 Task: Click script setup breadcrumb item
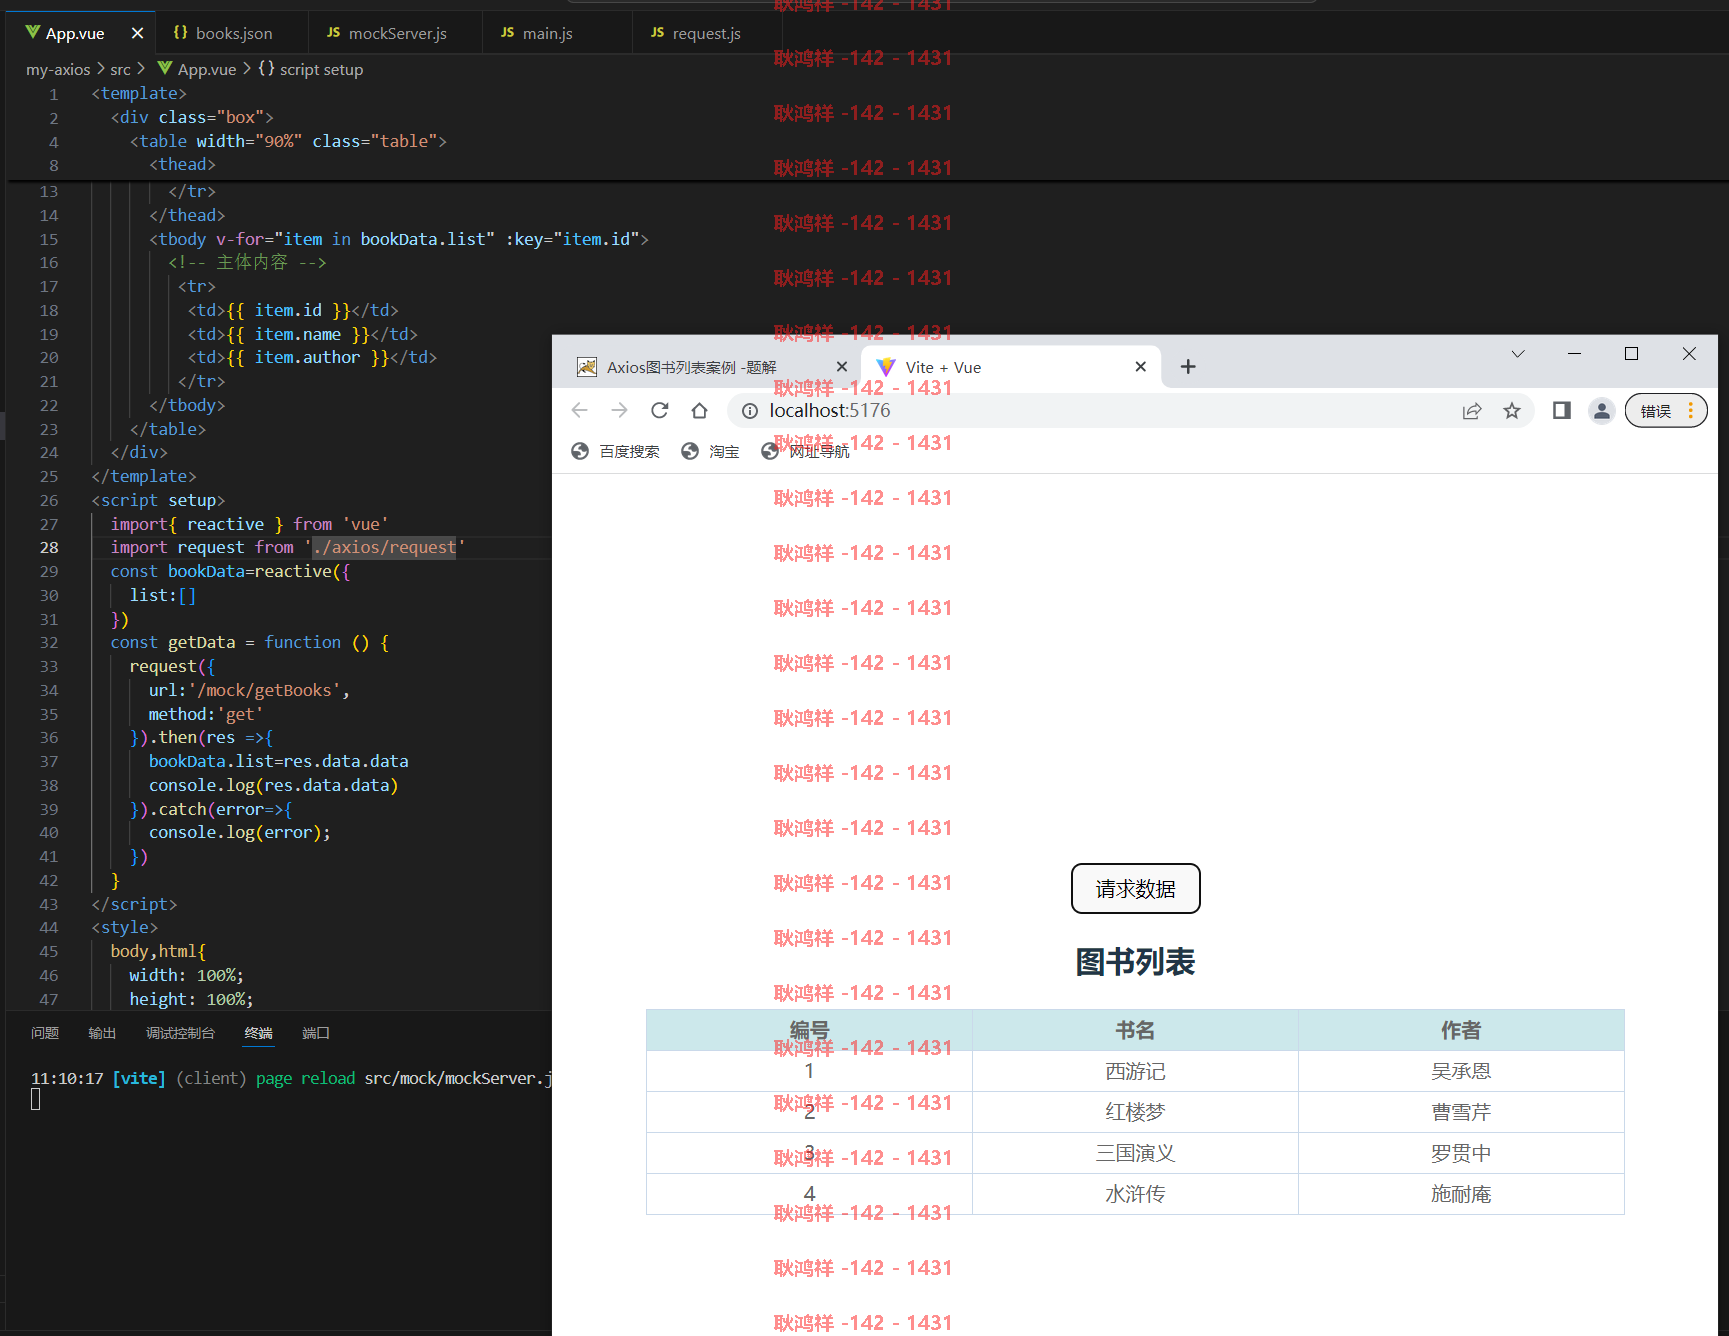310,69
